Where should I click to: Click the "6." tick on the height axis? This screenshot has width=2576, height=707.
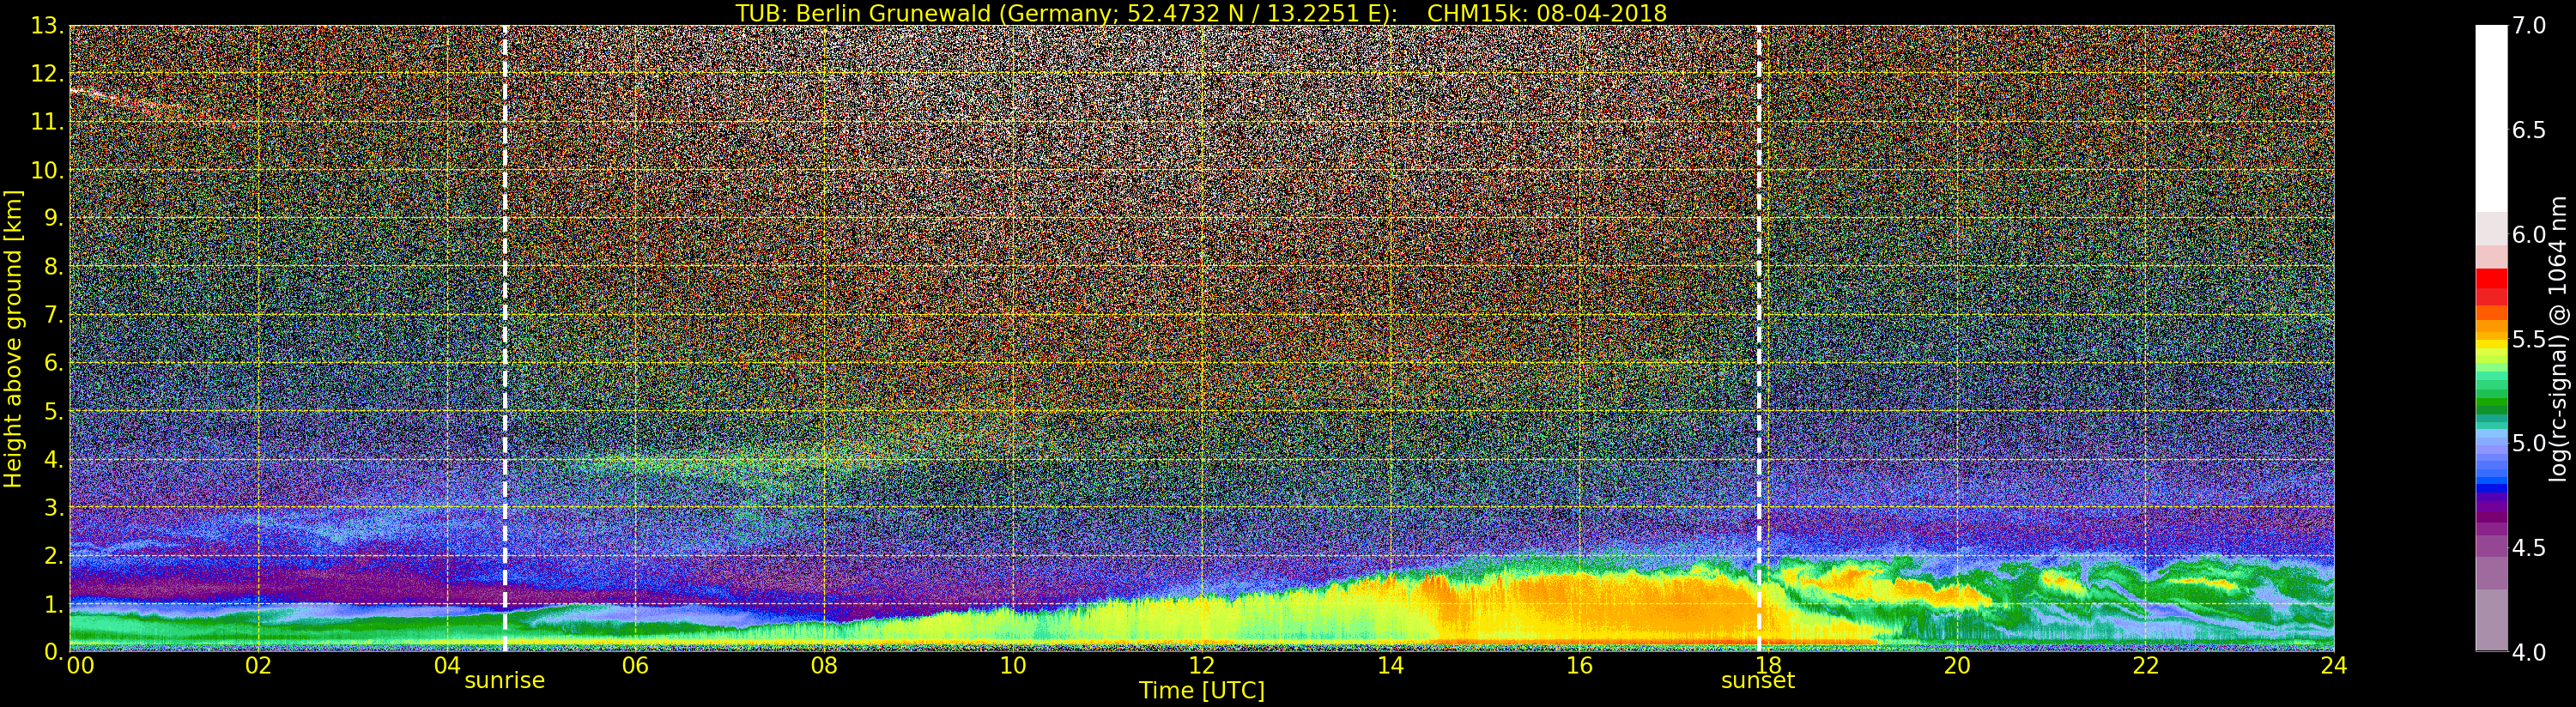coord(53,363)
